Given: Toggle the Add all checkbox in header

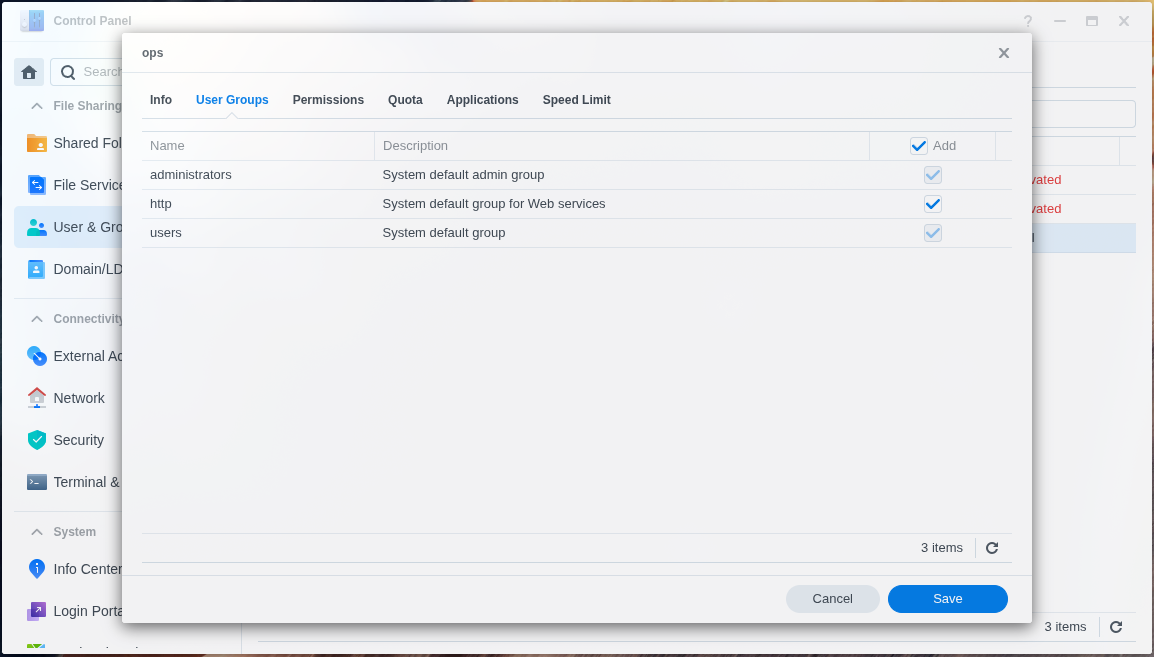Looking at the screenshot, I should (918, 146).
